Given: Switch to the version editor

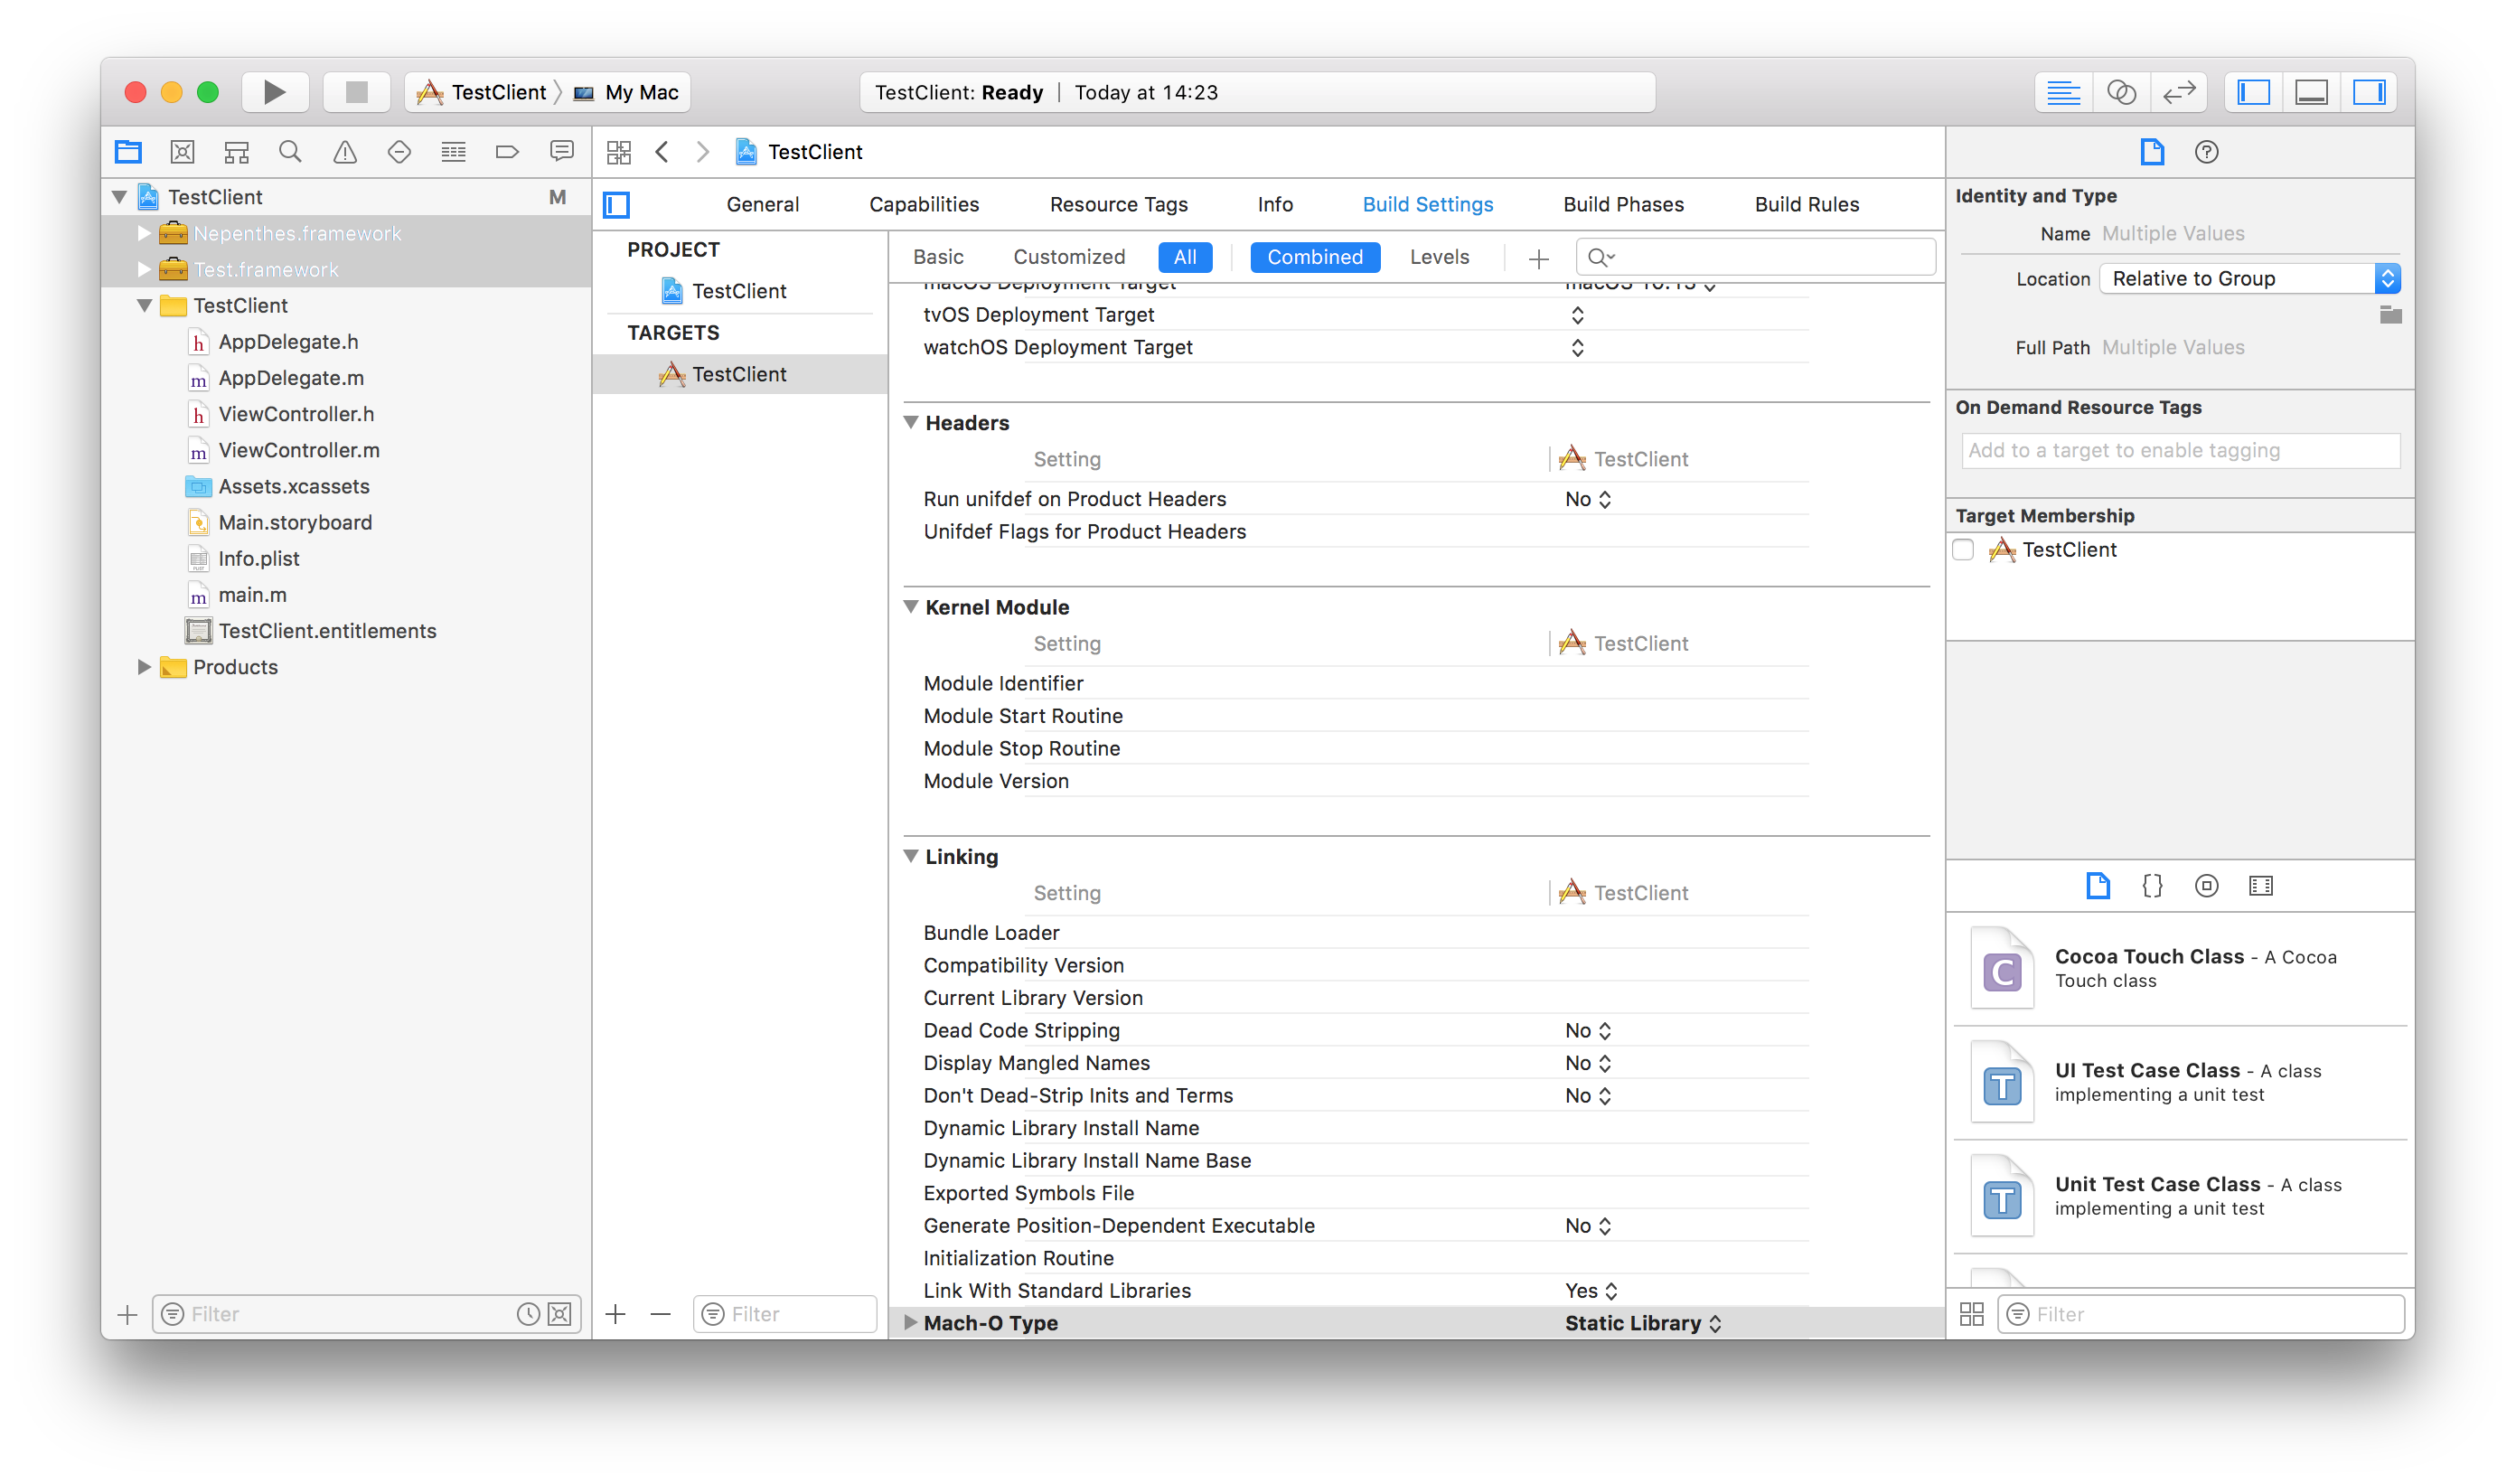Looking at the screenshot, I should point(2179,92).
